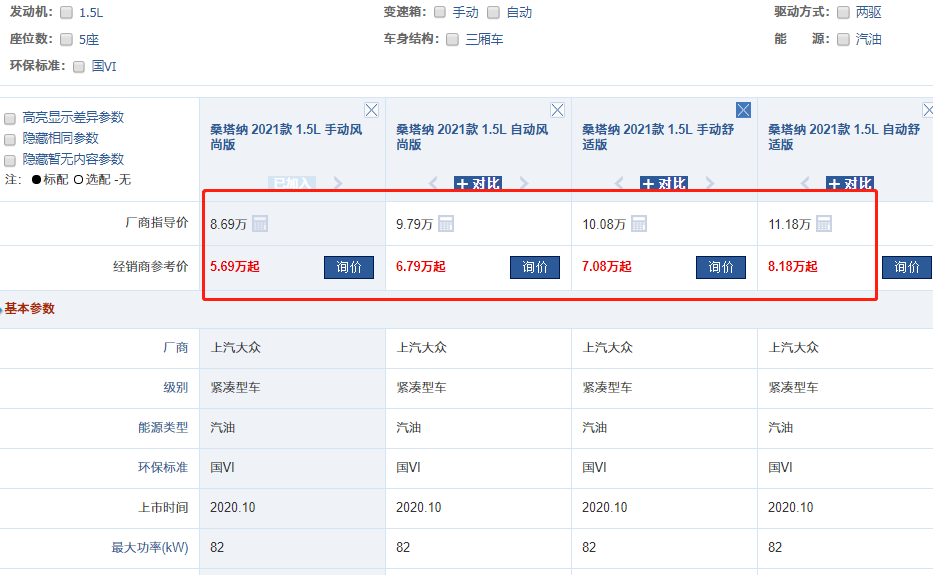This screenshot has width=933, height=575.
Task: Open the 桑塔纳 2021款 1.5L 手动舒适版 link
Action: [657, 137]
